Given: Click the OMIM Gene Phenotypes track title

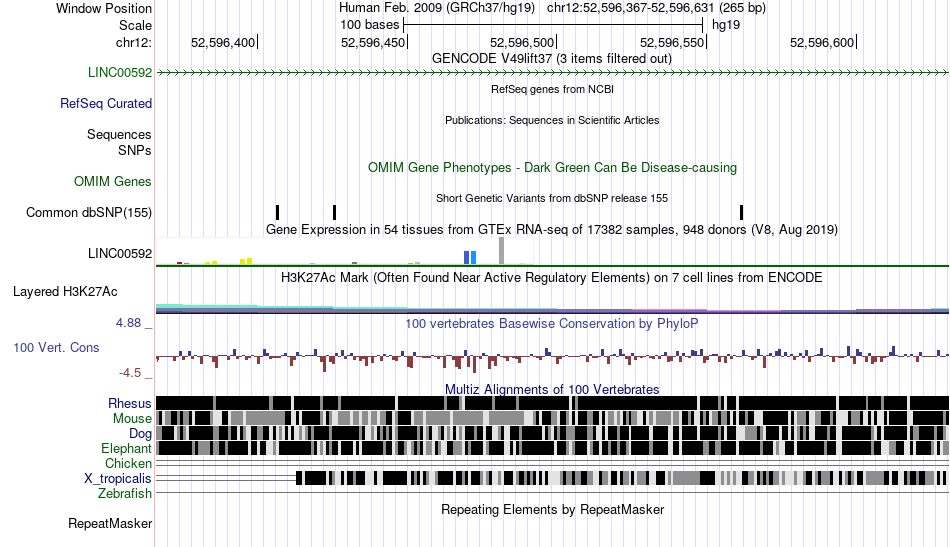Looking at the screenshot, I should tap(552, 168).
